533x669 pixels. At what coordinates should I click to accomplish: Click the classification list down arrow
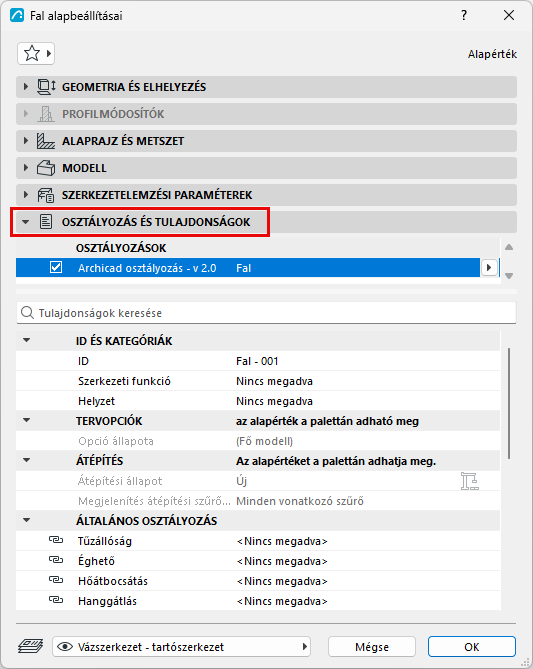tap(509, 276)
